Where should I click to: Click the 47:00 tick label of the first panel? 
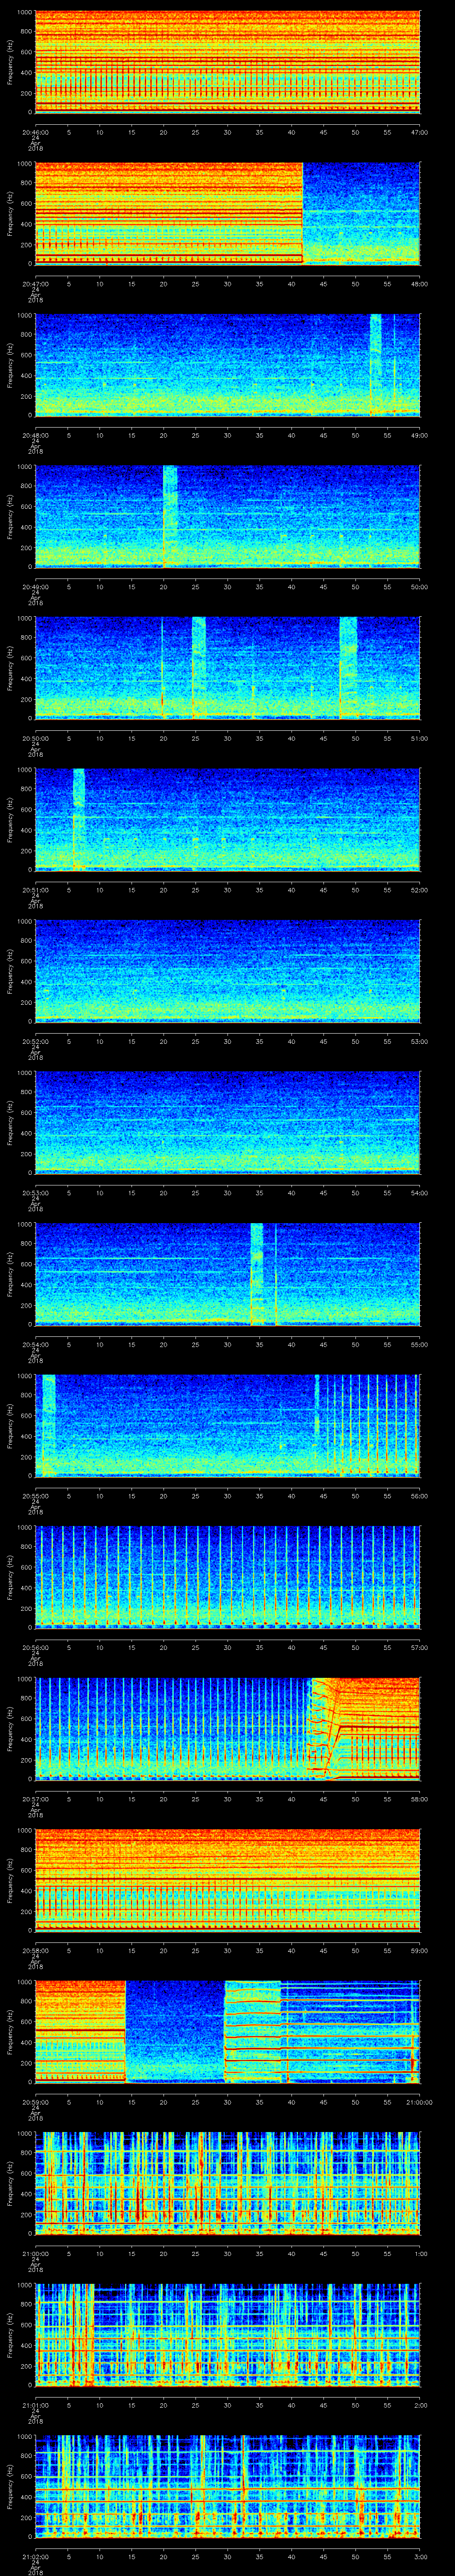coord(419,132)
